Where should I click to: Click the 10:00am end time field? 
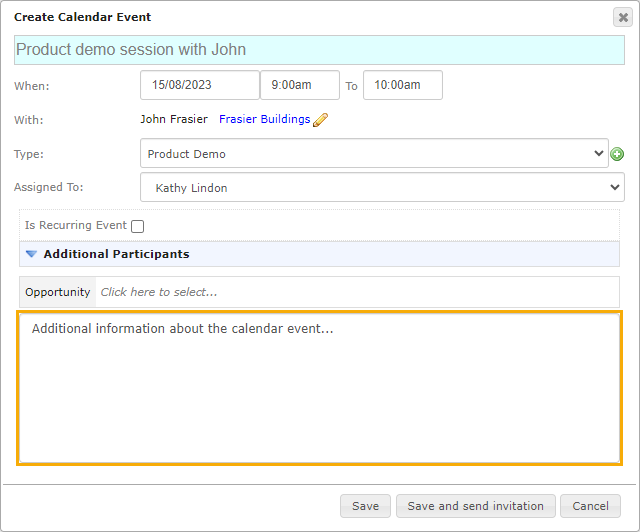[403, 85]
